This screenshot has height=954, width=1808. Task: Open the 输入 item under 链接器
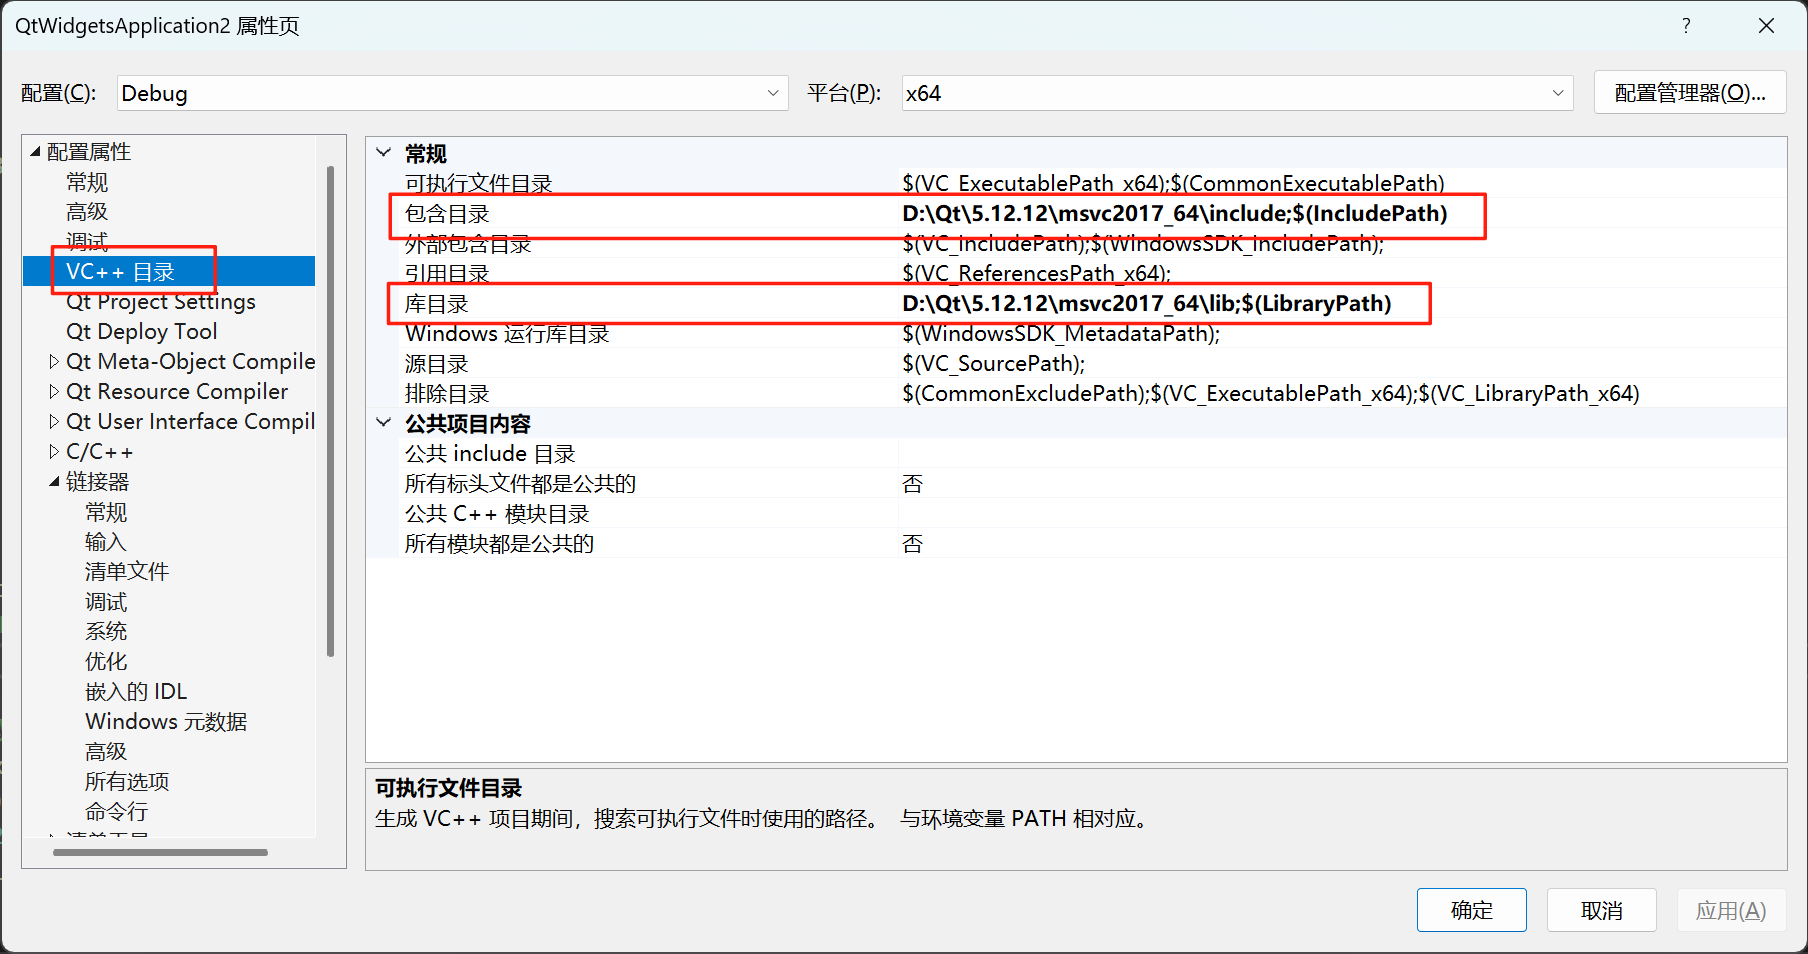click(x=105, y=541)
